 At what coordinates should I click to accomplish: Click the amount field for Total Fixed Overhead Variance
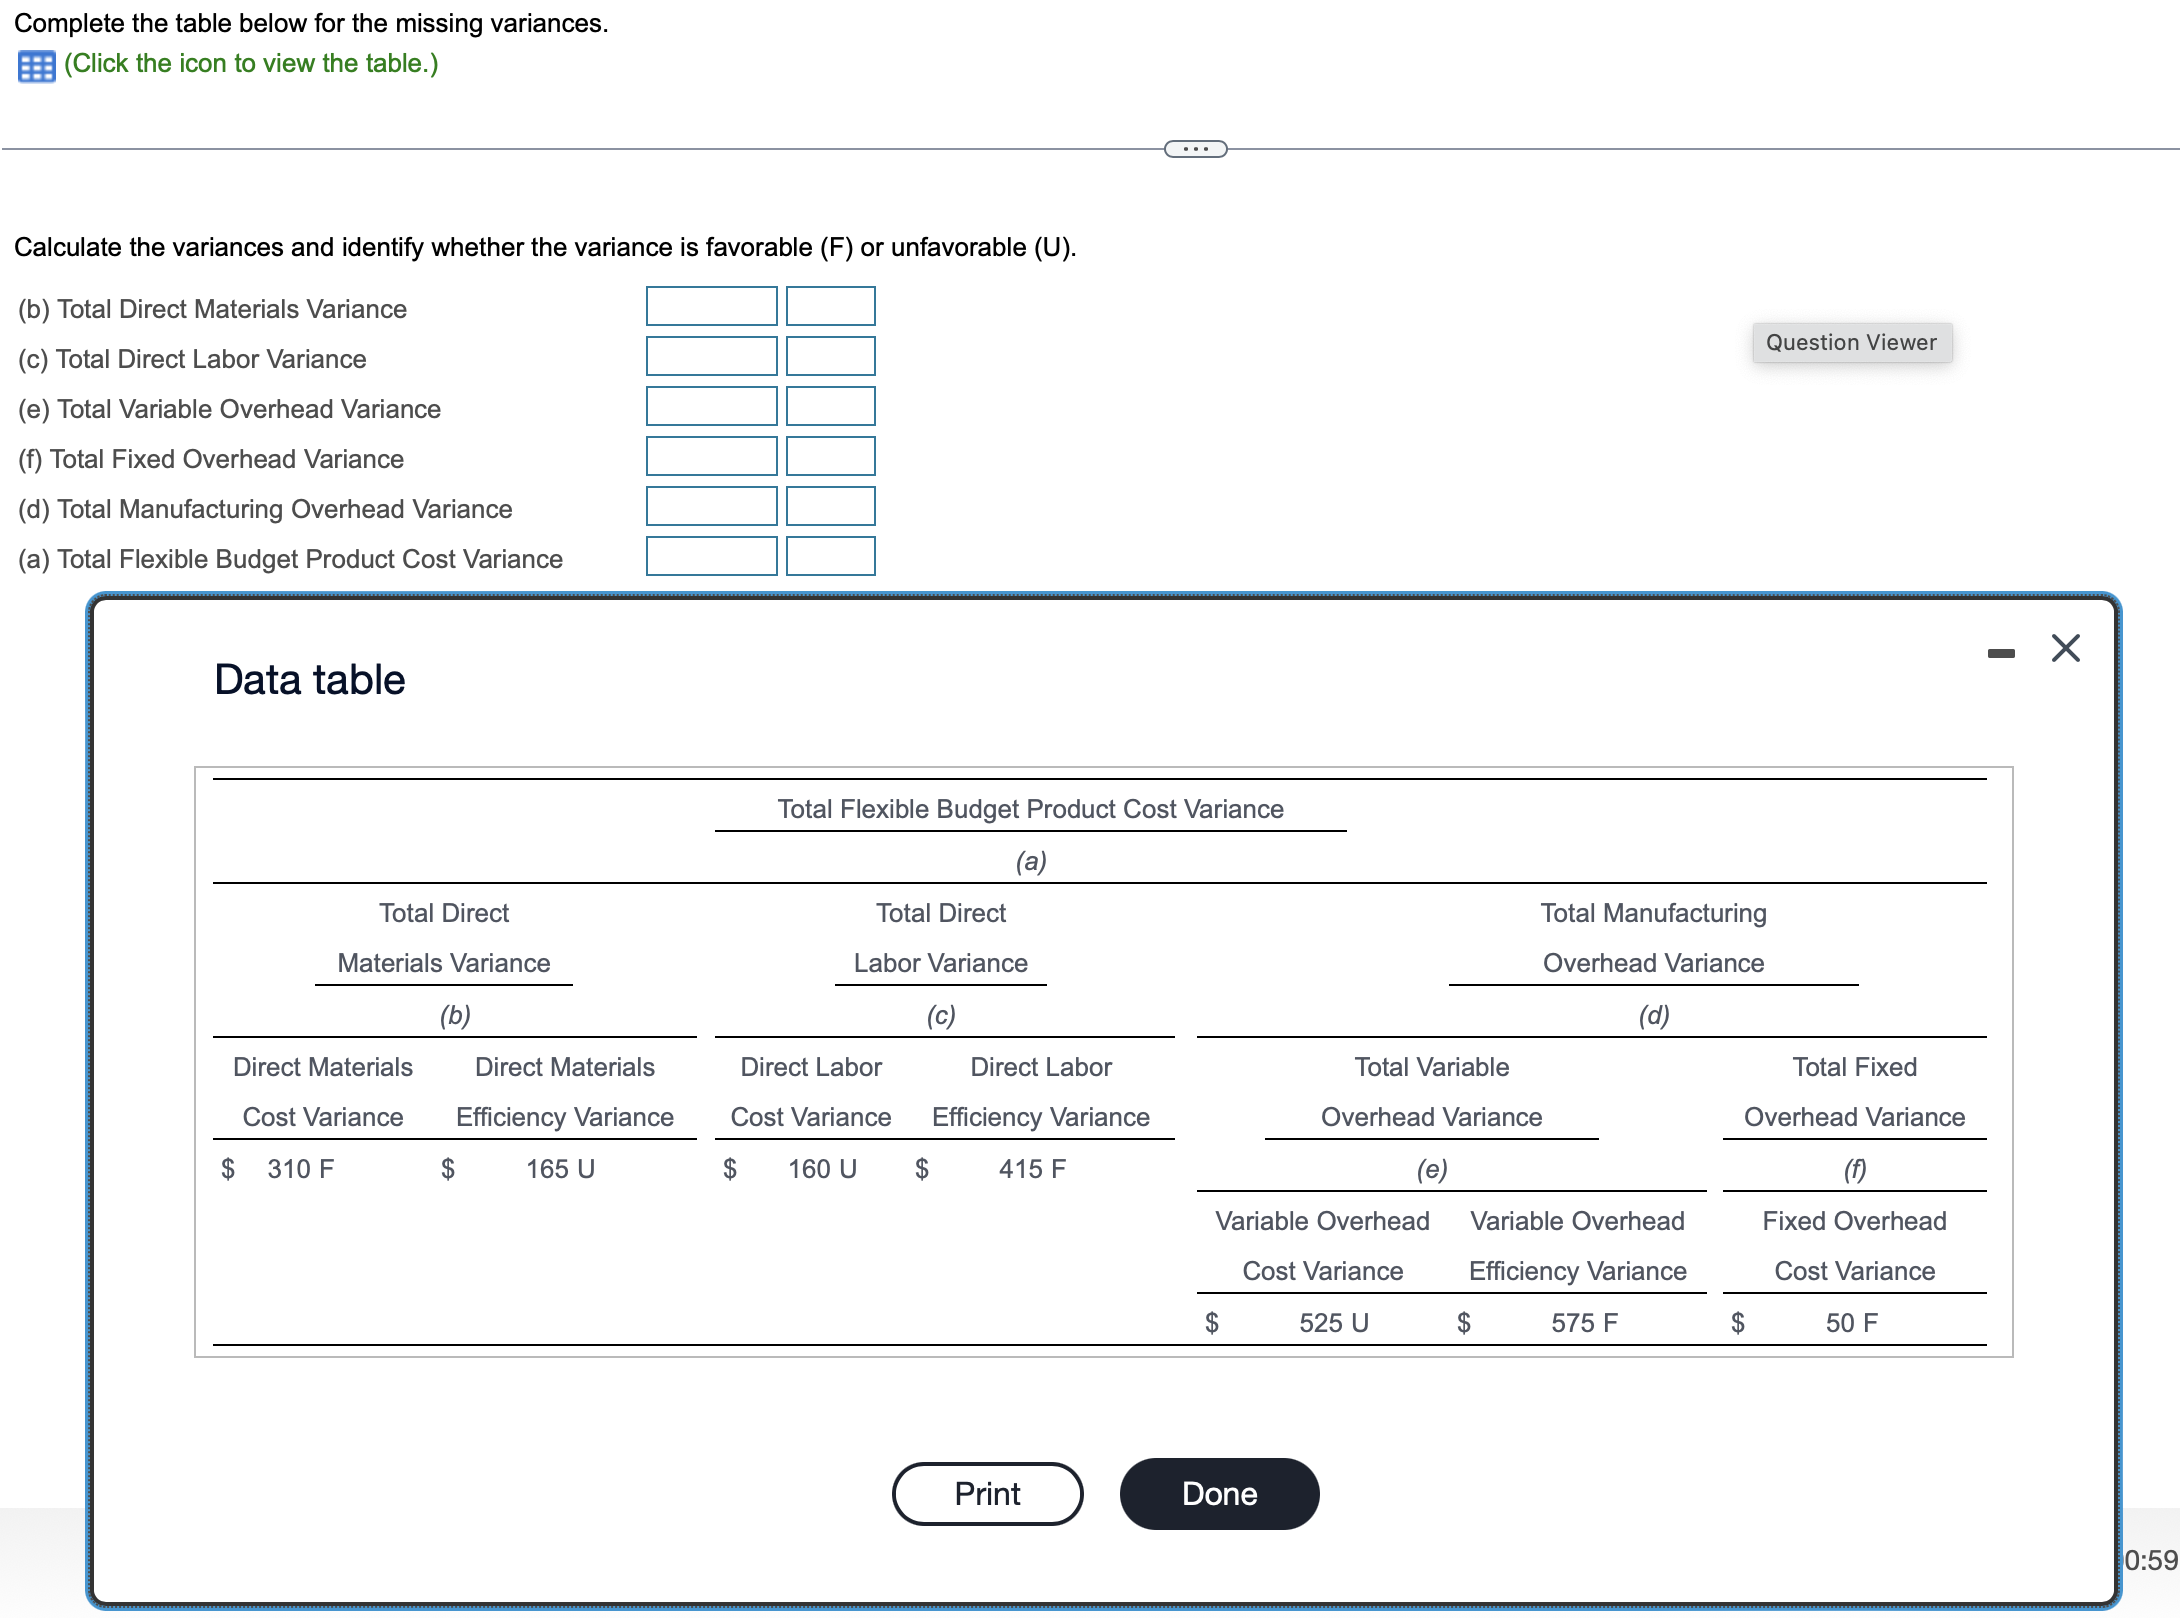[711, 456]
